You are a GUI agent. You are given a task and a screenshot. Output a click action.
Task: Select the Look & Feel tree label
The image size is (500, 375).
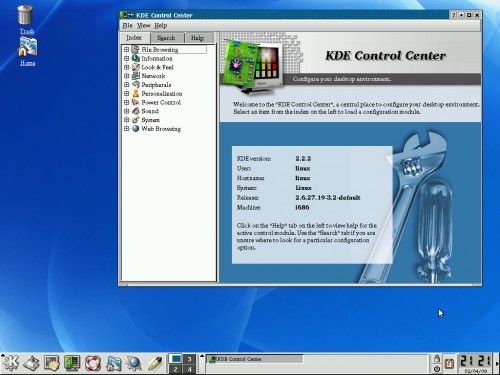[x=157, y=67]
